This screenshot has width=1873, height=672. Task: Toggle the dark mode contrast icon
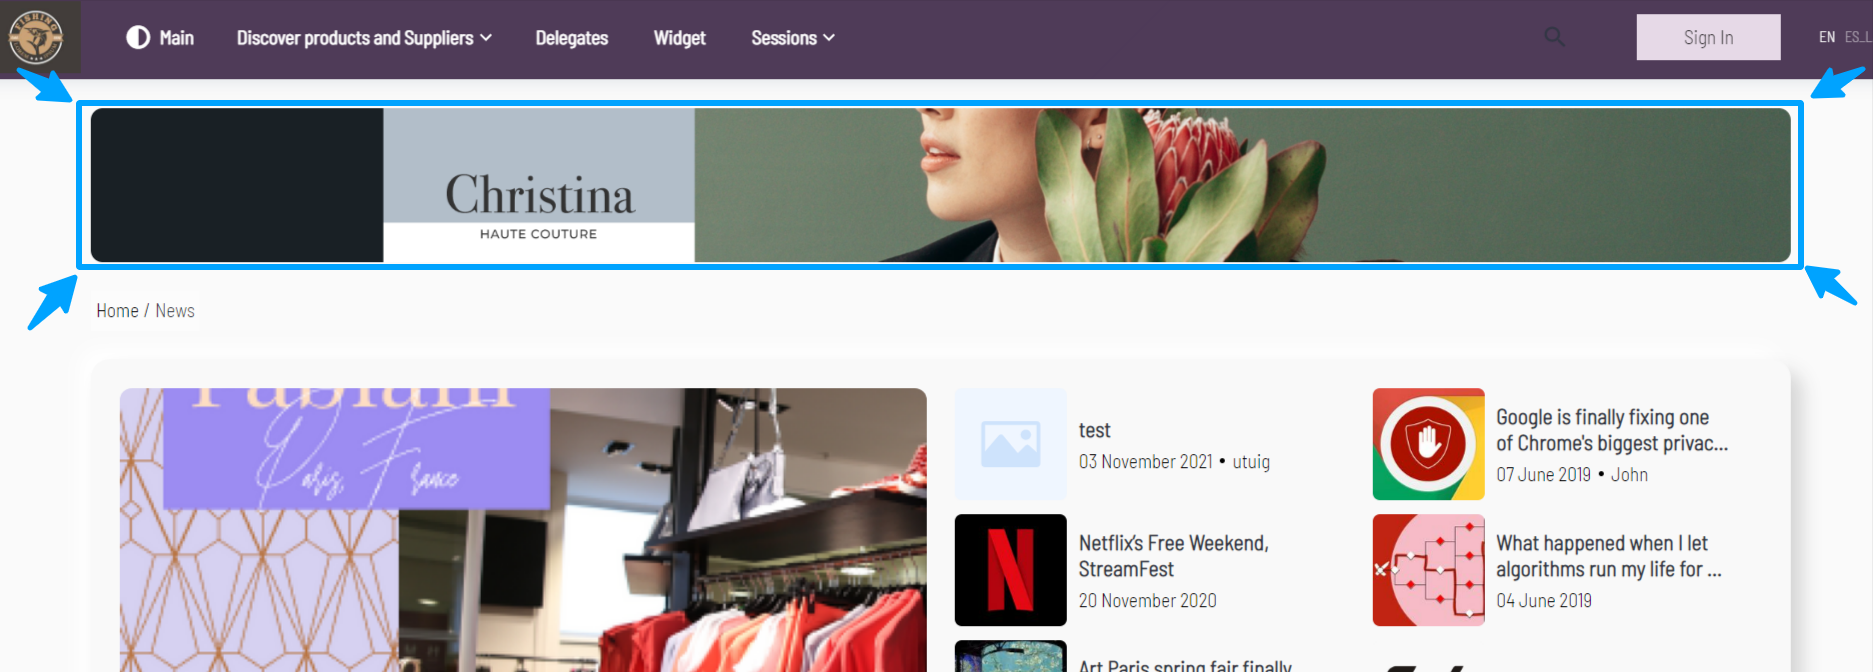coord(138,38)
